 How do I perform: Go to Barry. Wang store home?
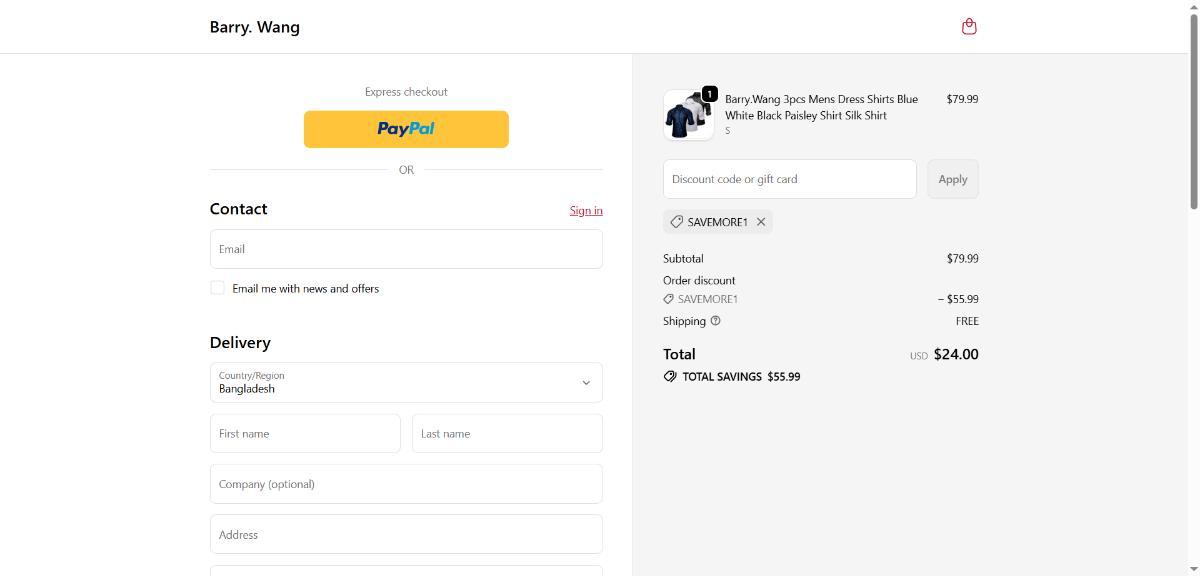[254, 27]
